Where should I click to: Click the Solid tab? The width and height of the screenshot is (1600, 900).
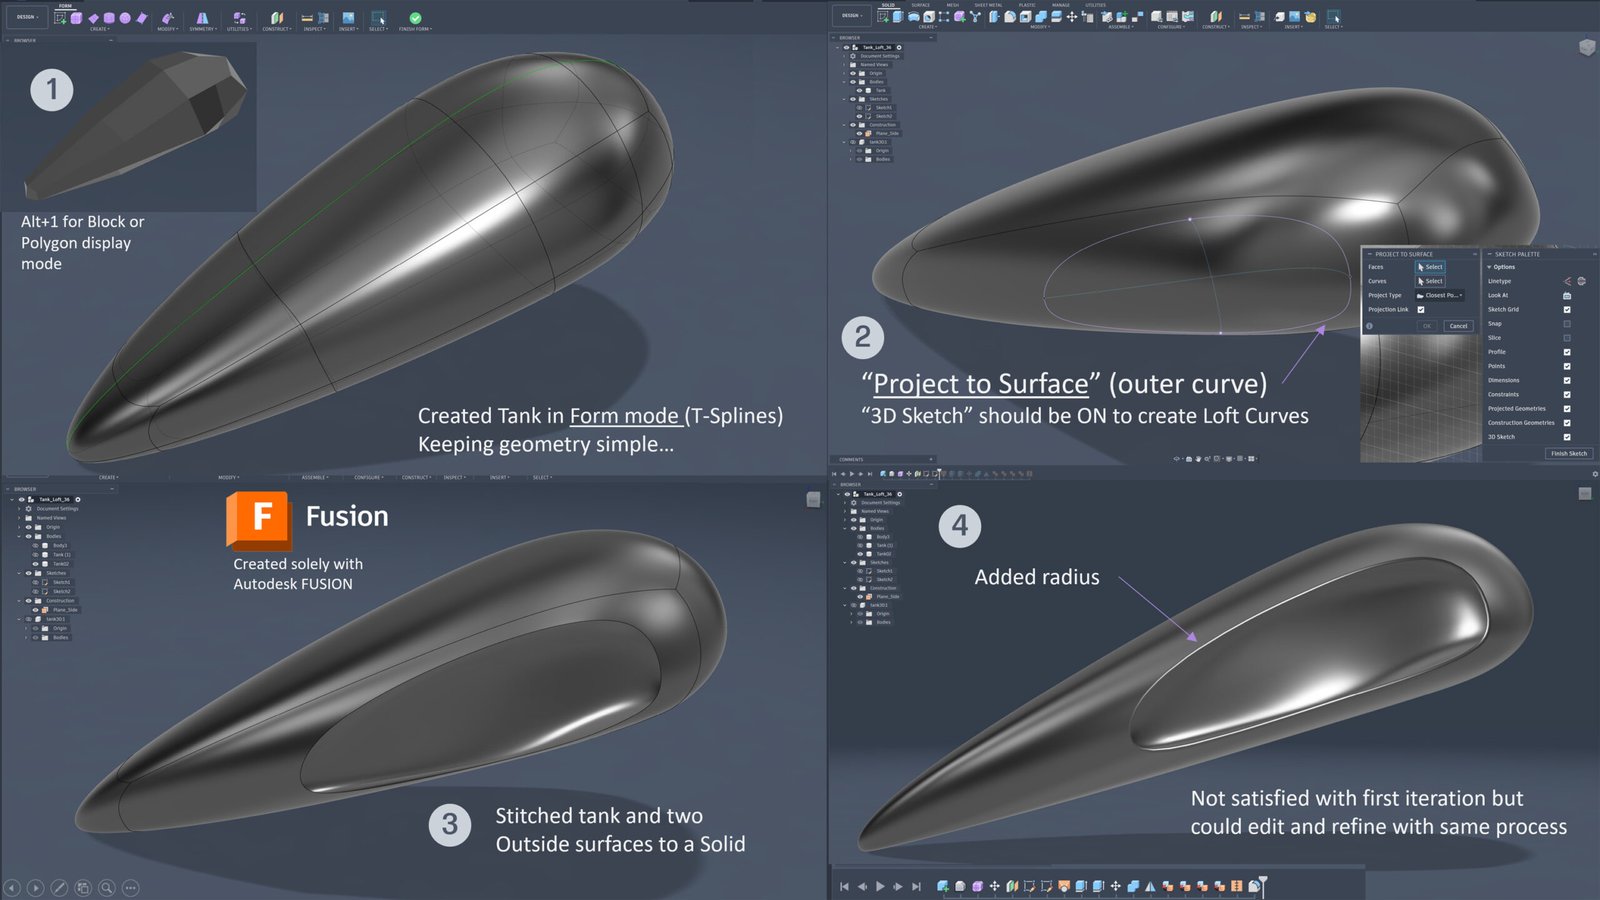888,5
